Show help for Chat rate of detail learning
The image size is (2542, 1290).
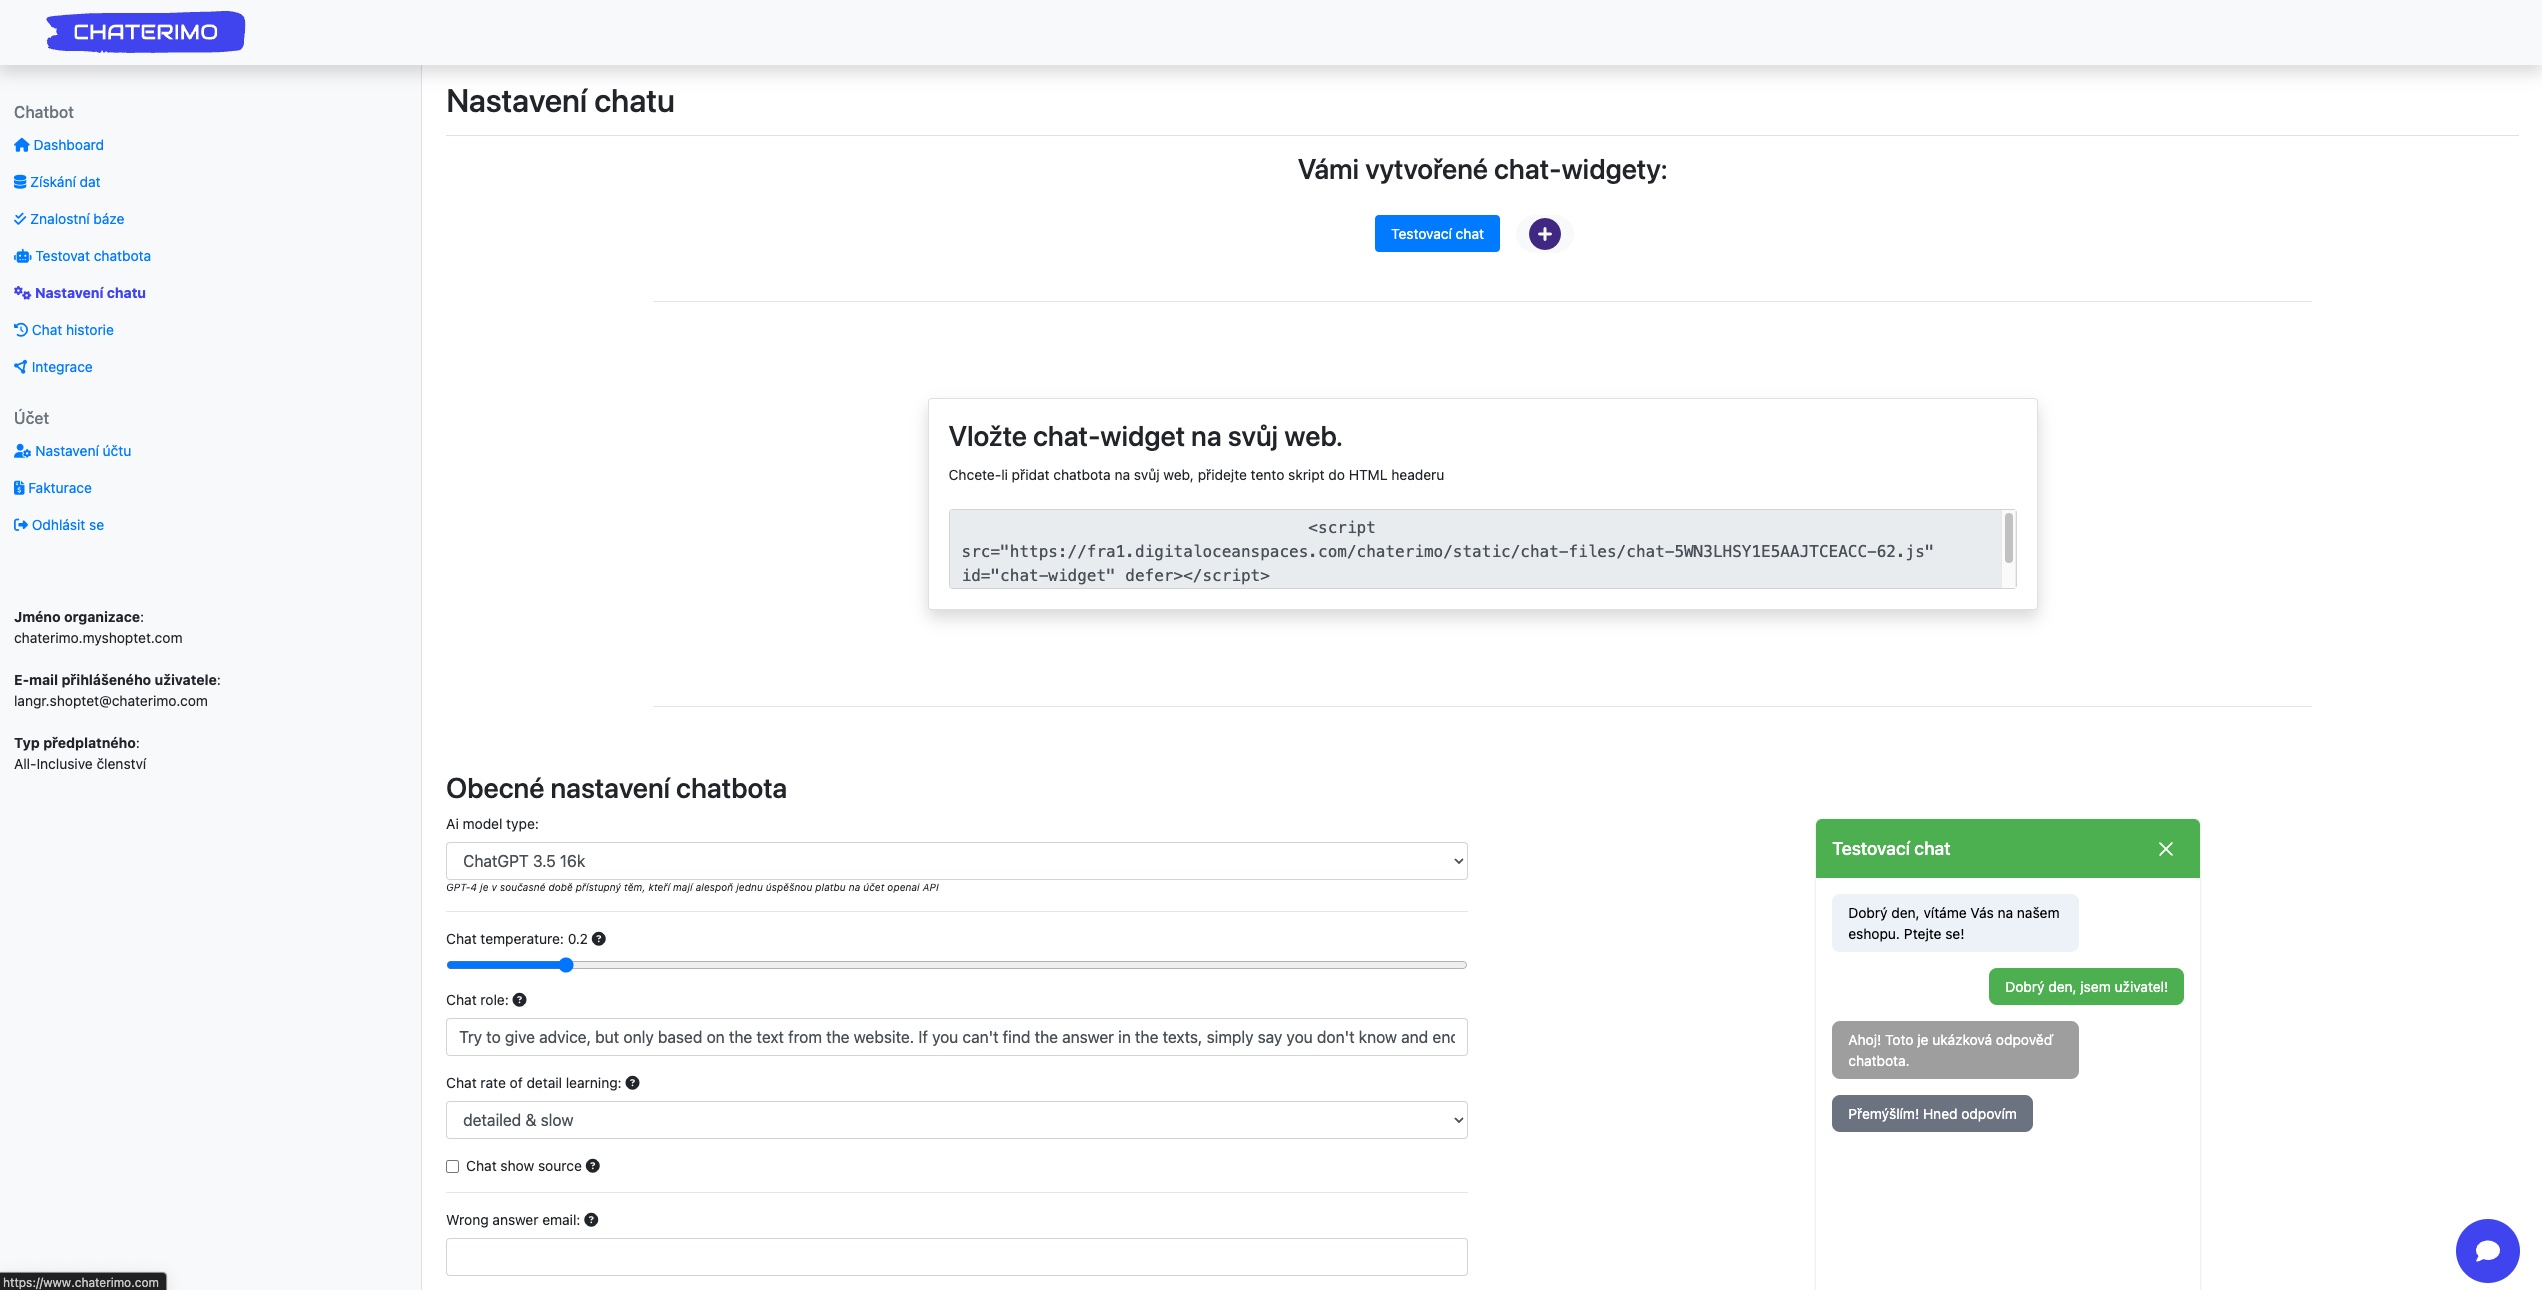pos(633,1083)
